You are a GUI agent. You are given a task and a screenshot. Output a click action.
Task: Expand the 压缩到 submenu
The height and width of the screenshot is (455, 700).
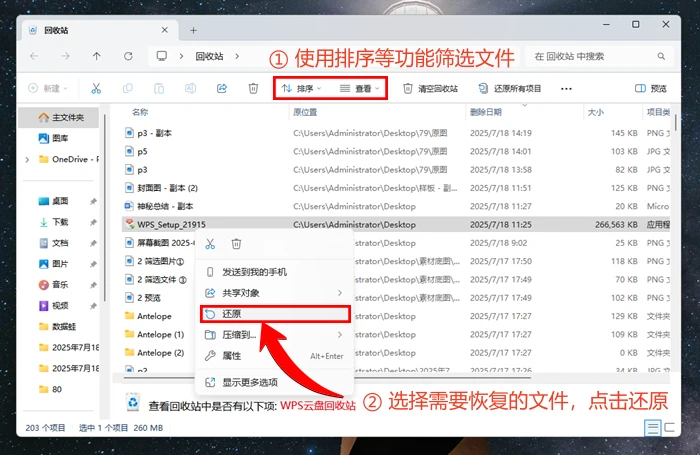[x=340, y=334]
